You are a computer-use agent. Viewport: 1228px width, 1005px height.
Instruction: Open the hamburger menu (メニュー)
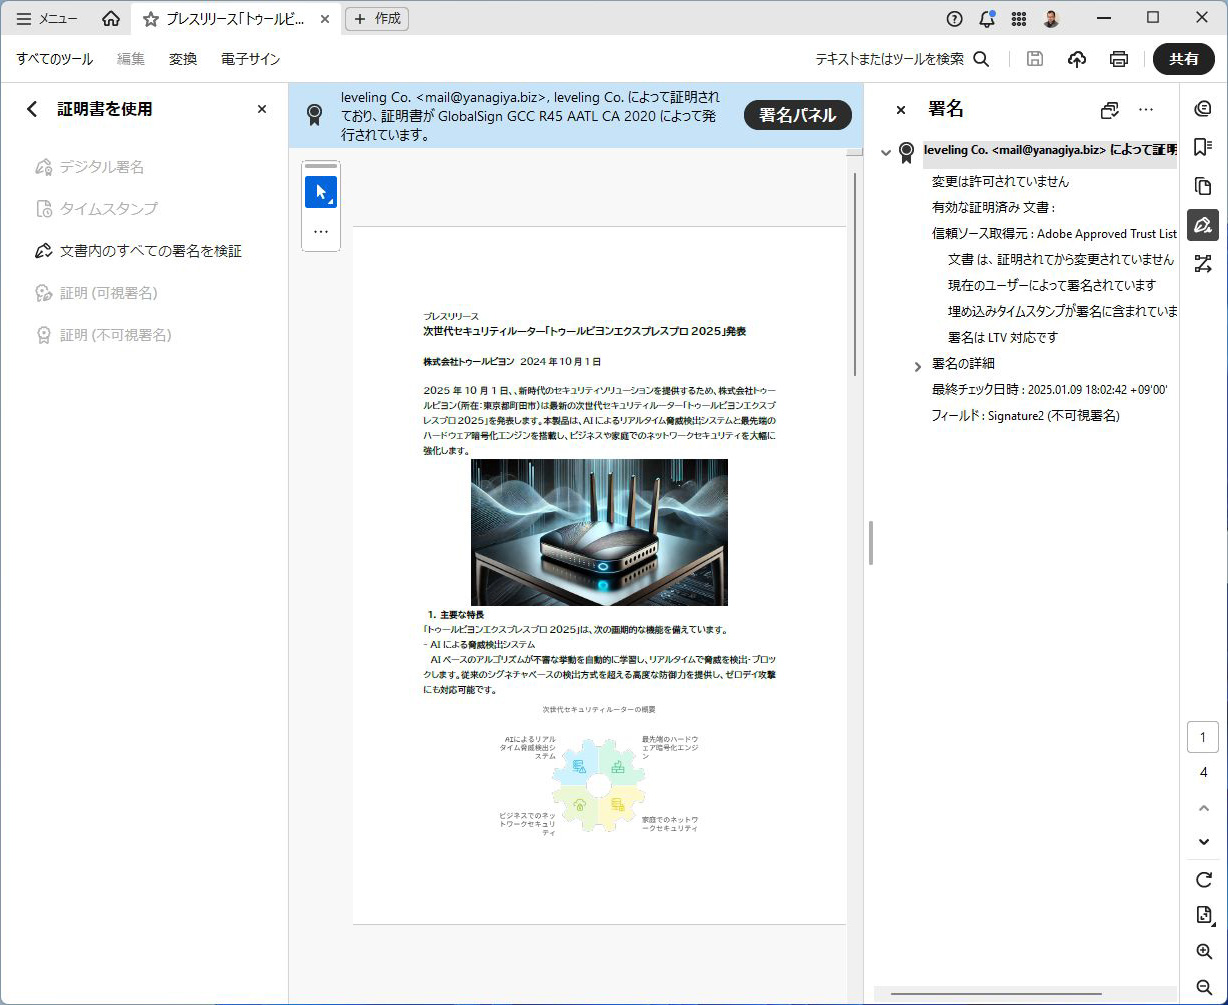point(47,18)
